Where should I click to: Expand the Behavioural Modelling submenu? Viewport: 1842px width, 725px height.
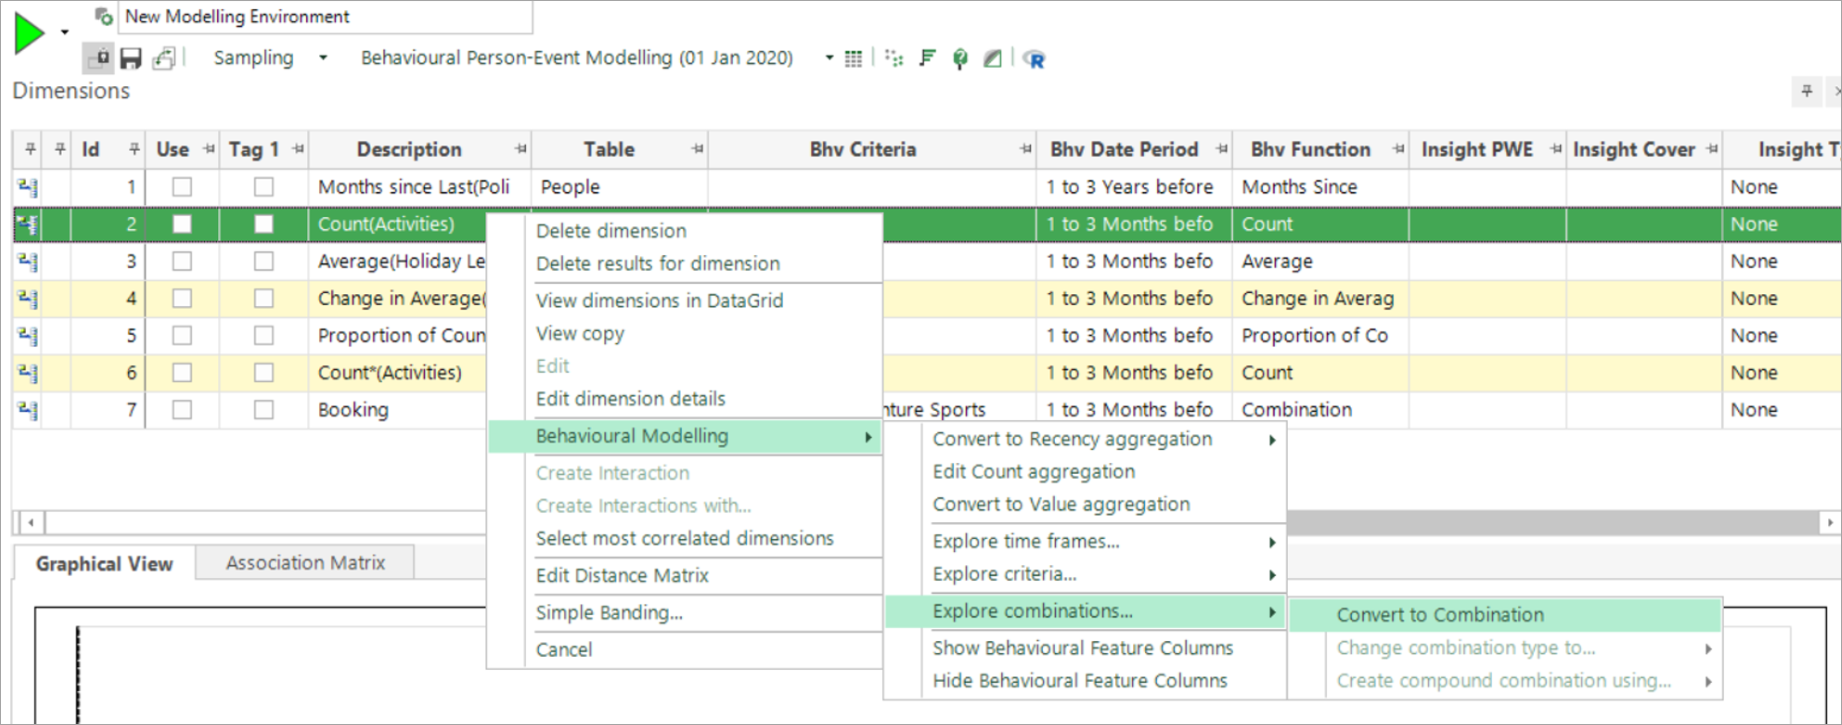685,436
